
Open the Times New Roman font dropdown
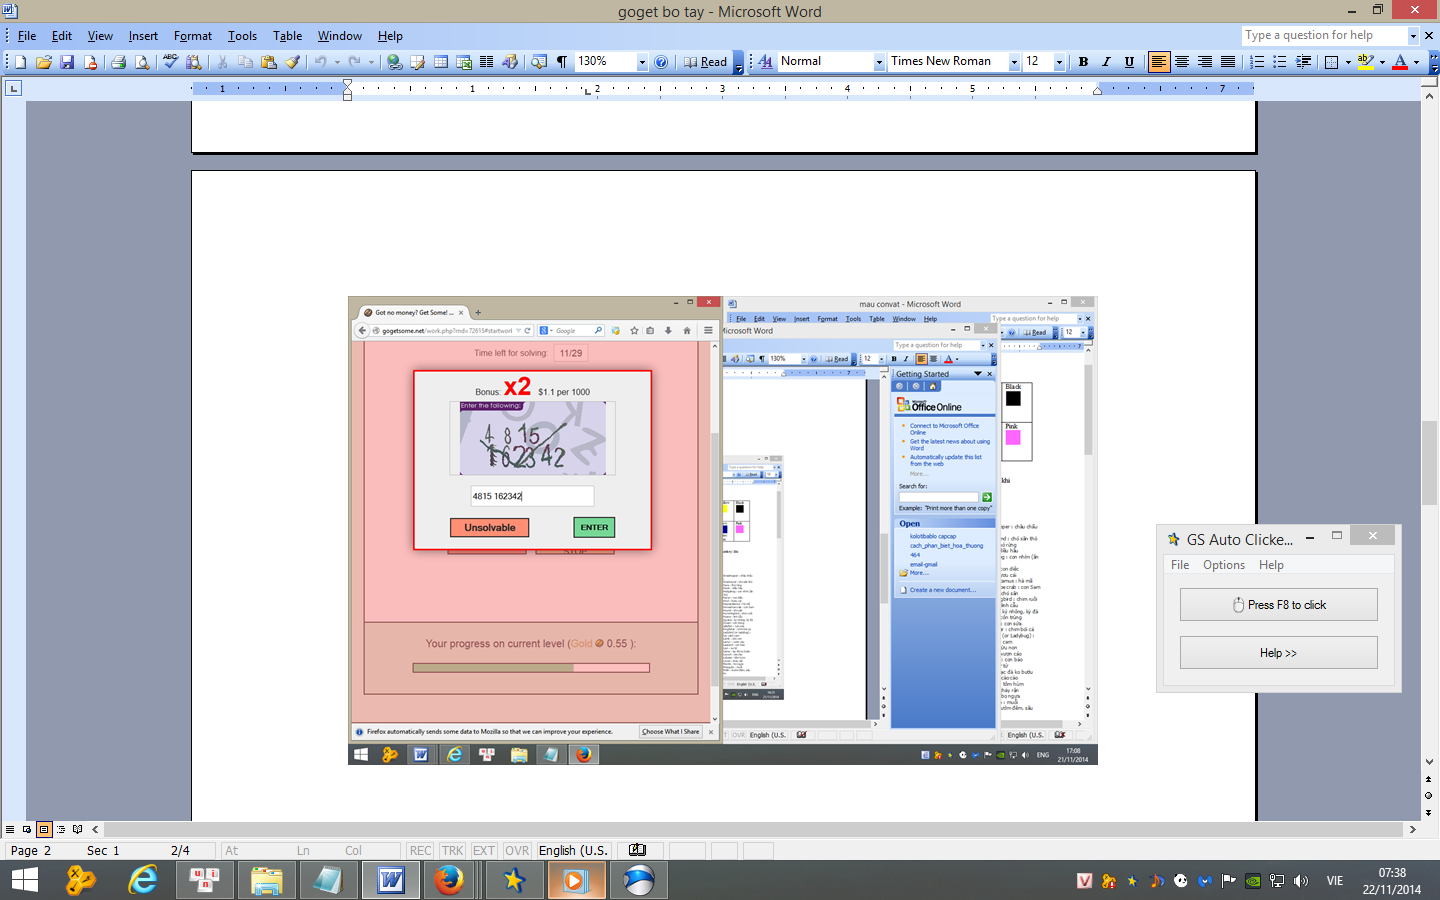click(x=1014, y=62)
